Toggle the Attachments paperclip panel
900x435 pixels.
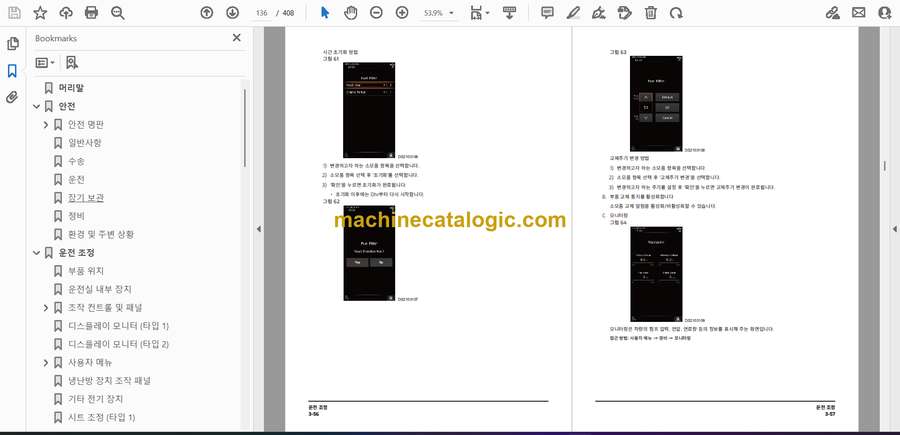pyautogui.click(x=13, y=97)
